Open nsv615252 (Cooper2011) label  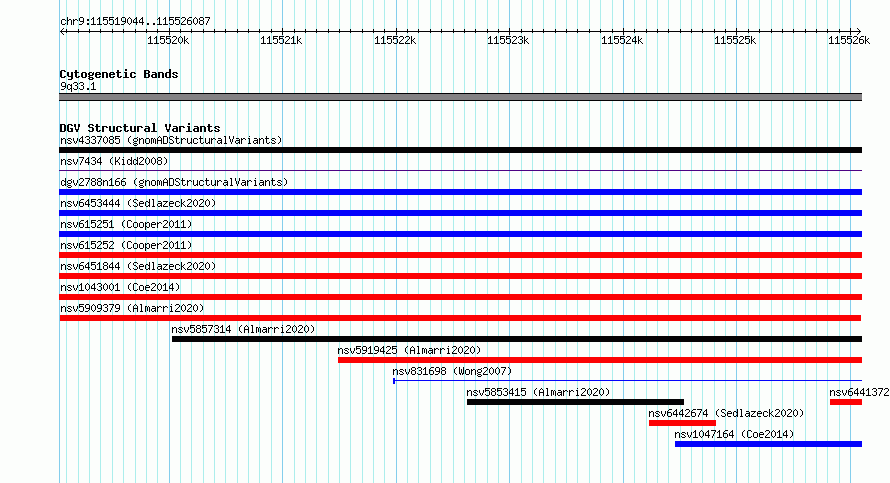point(126,245)
